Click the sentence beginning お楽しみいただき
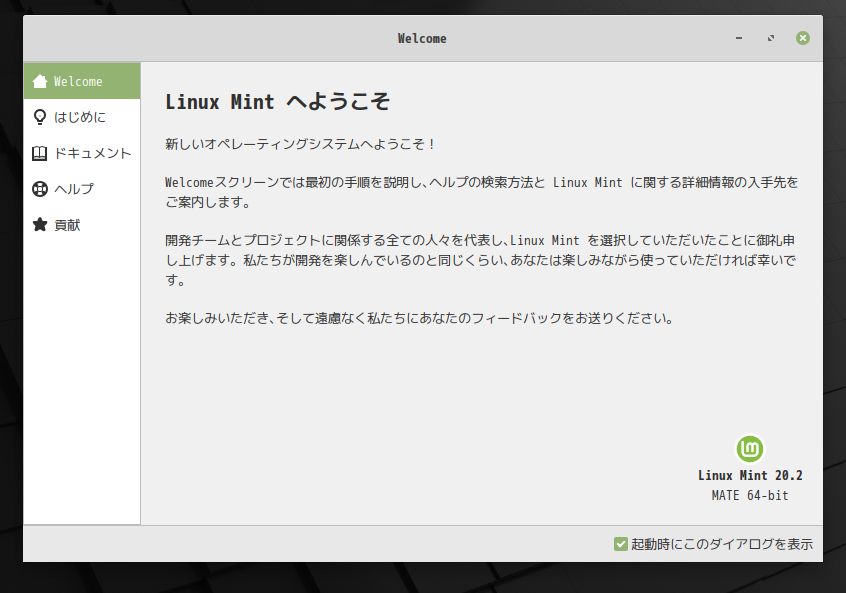846x593 pixels. [x=420, y=318]
